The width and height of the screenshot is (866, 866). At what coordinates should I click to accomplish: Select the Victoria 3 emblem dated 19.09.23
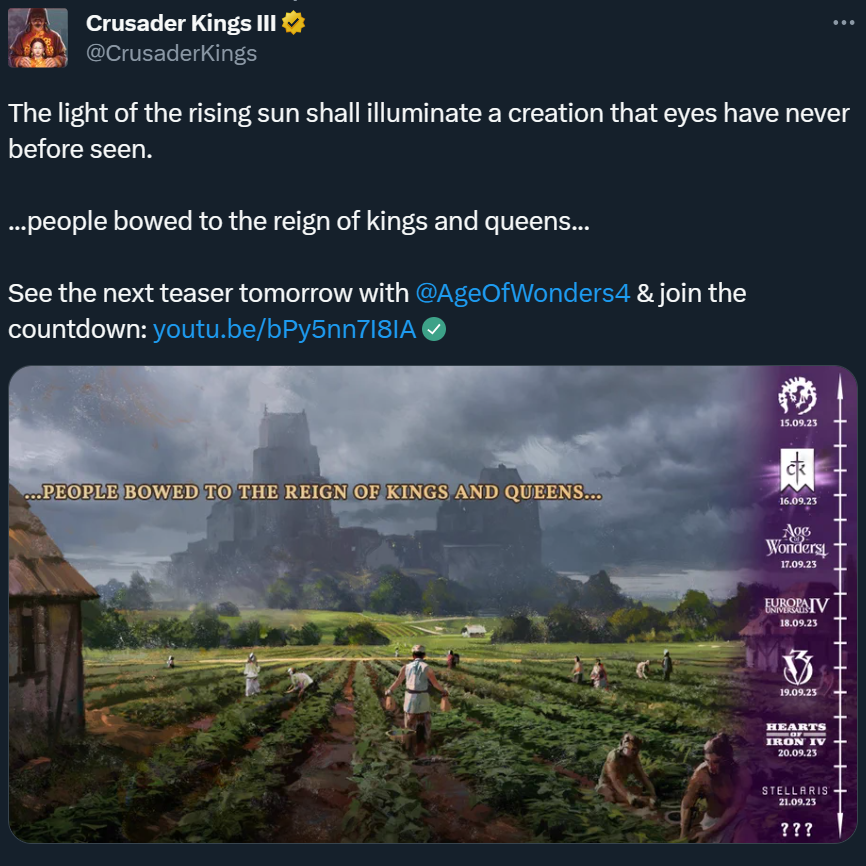click(797, 664)
